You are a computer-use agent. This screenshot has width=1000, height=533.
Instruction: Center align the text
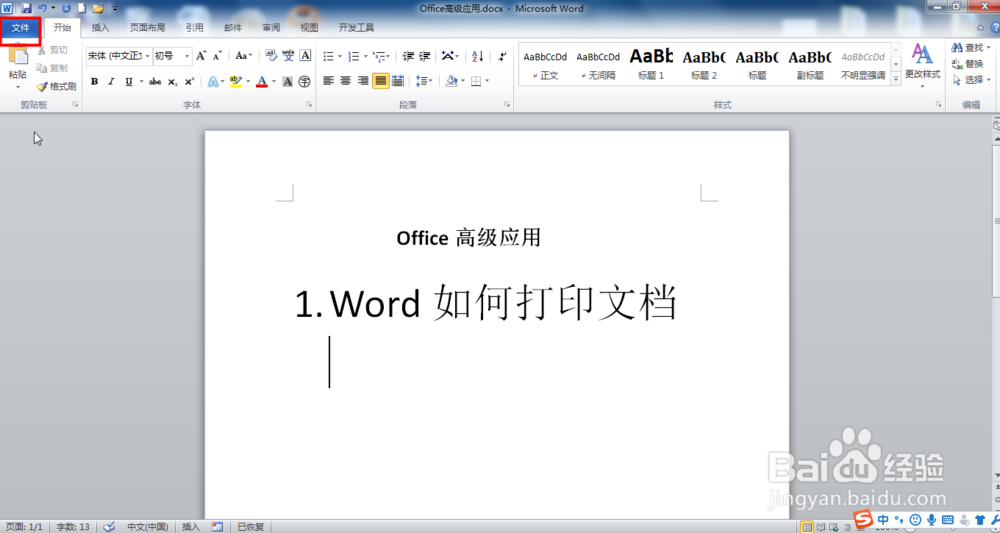[346, 81]
